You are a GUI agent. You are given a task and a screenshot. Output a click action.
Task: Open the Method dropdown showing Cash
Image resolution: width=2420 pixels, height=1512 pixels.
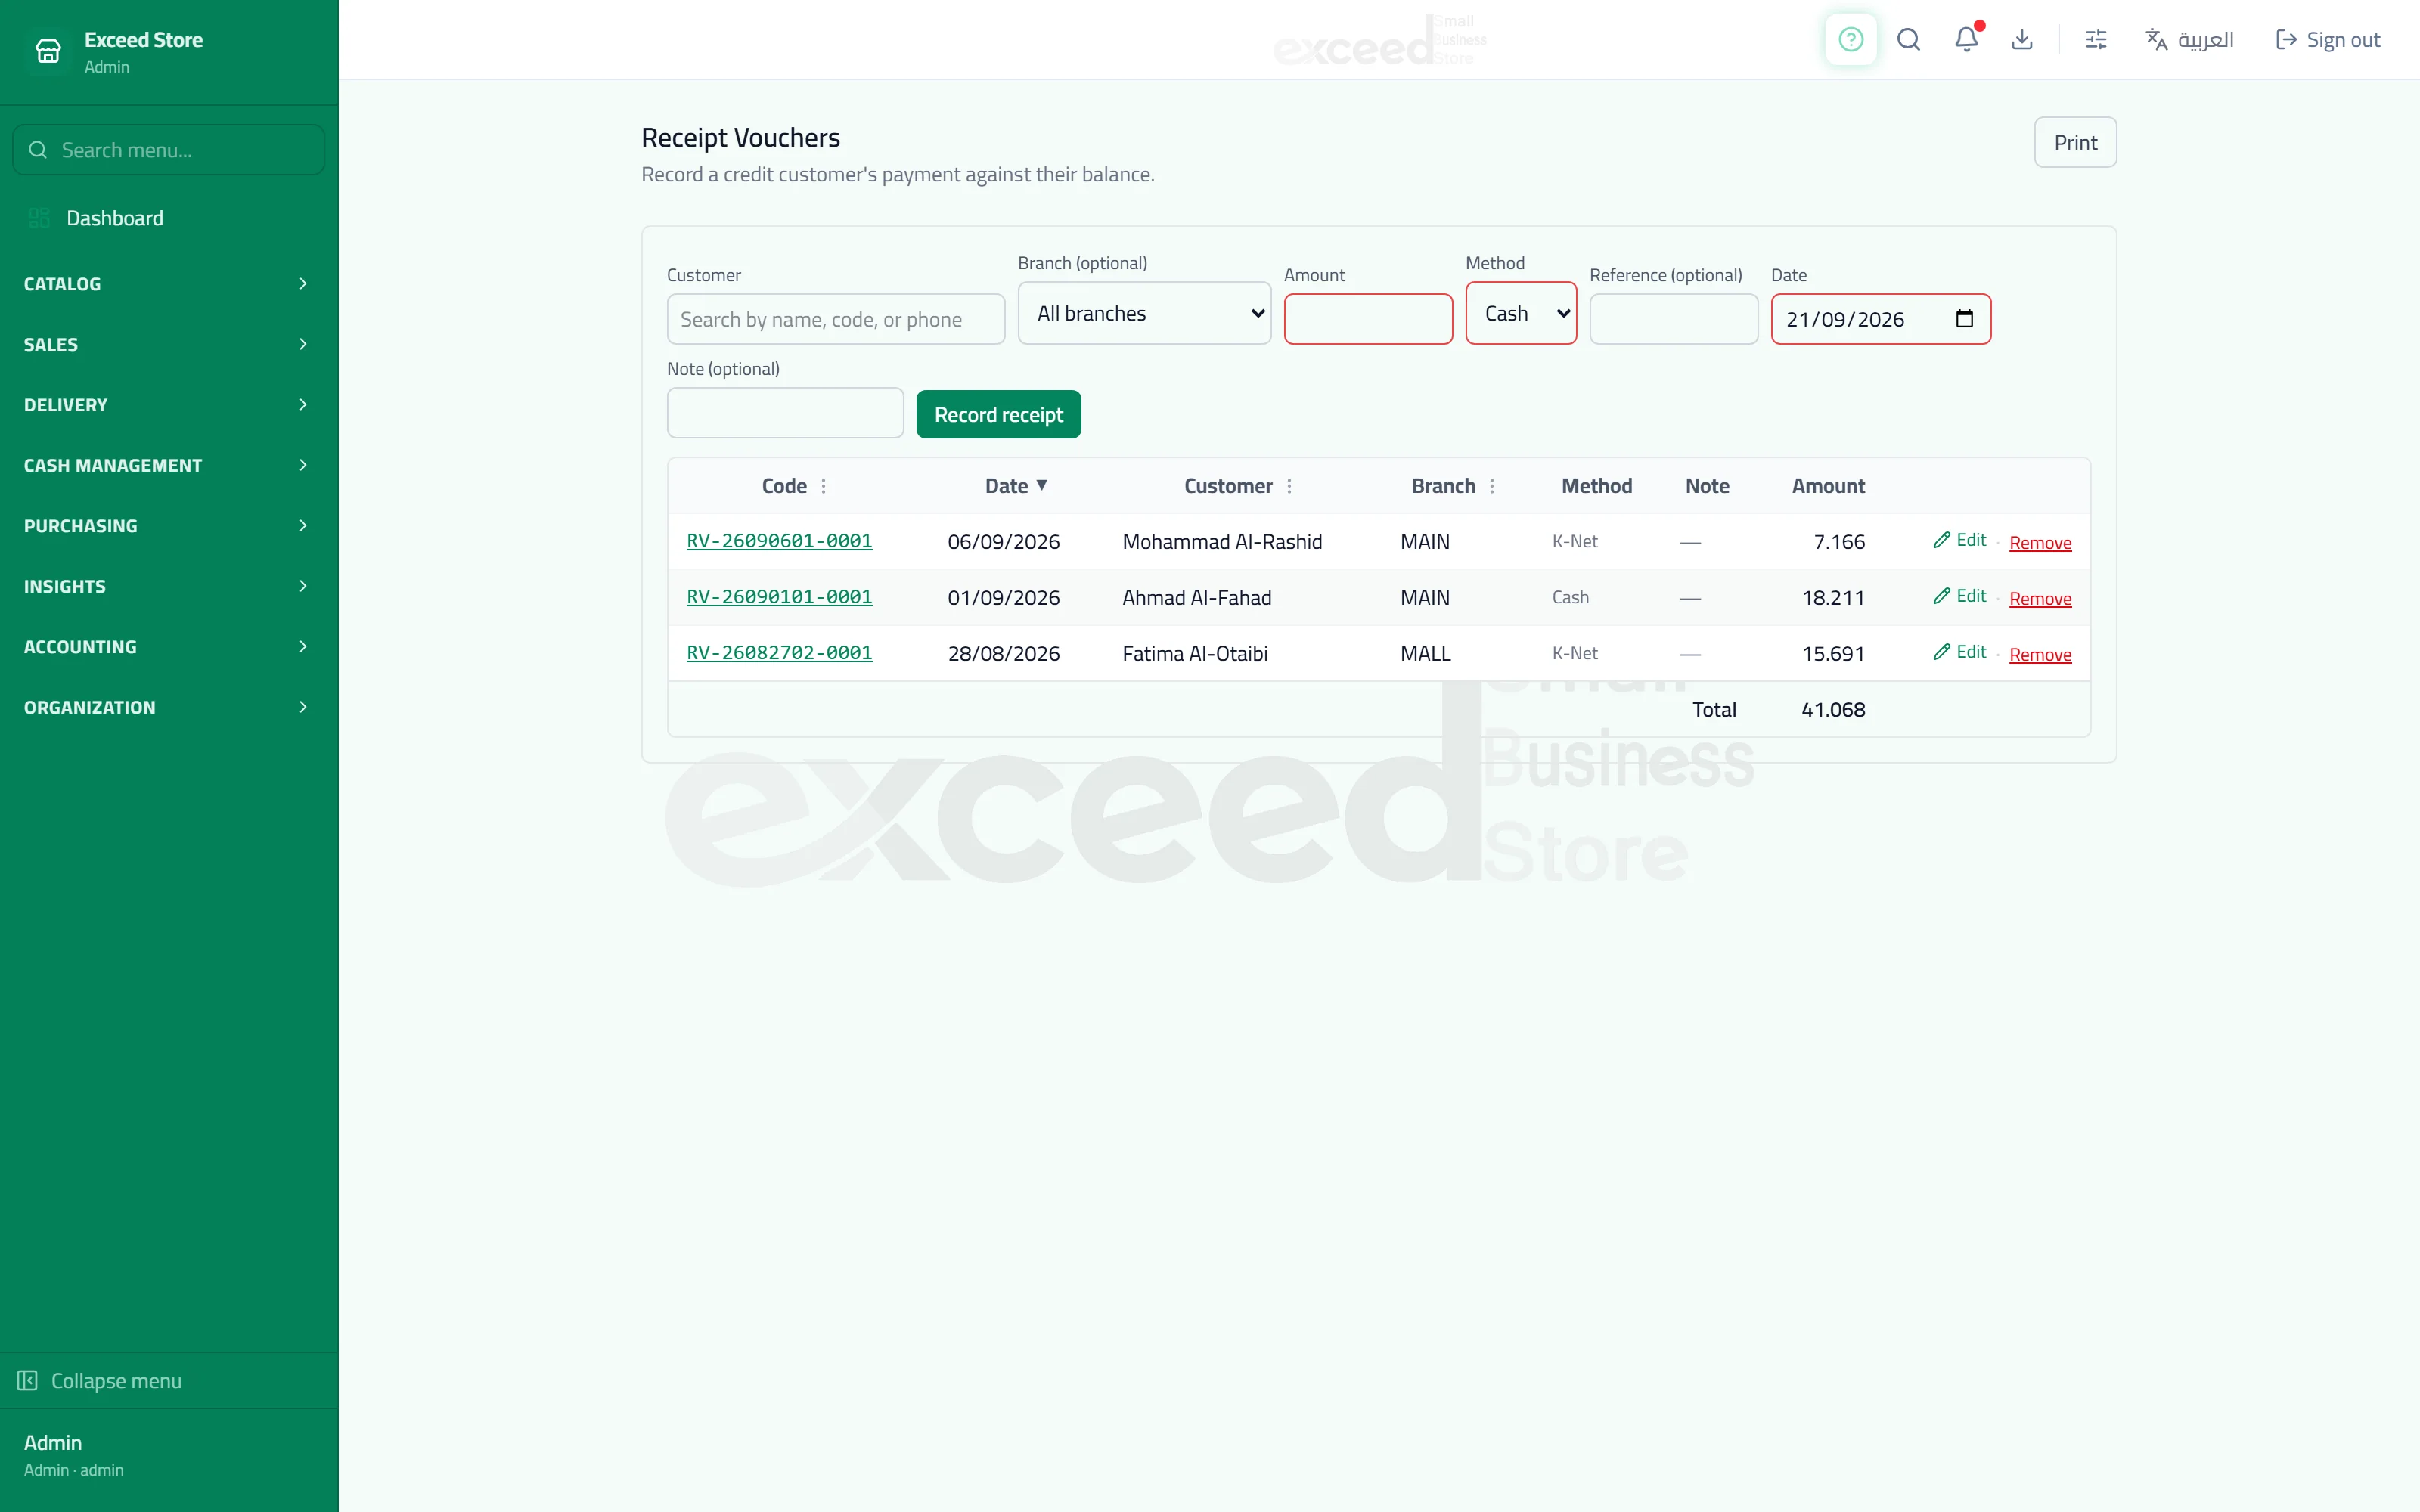[1521, 313]
